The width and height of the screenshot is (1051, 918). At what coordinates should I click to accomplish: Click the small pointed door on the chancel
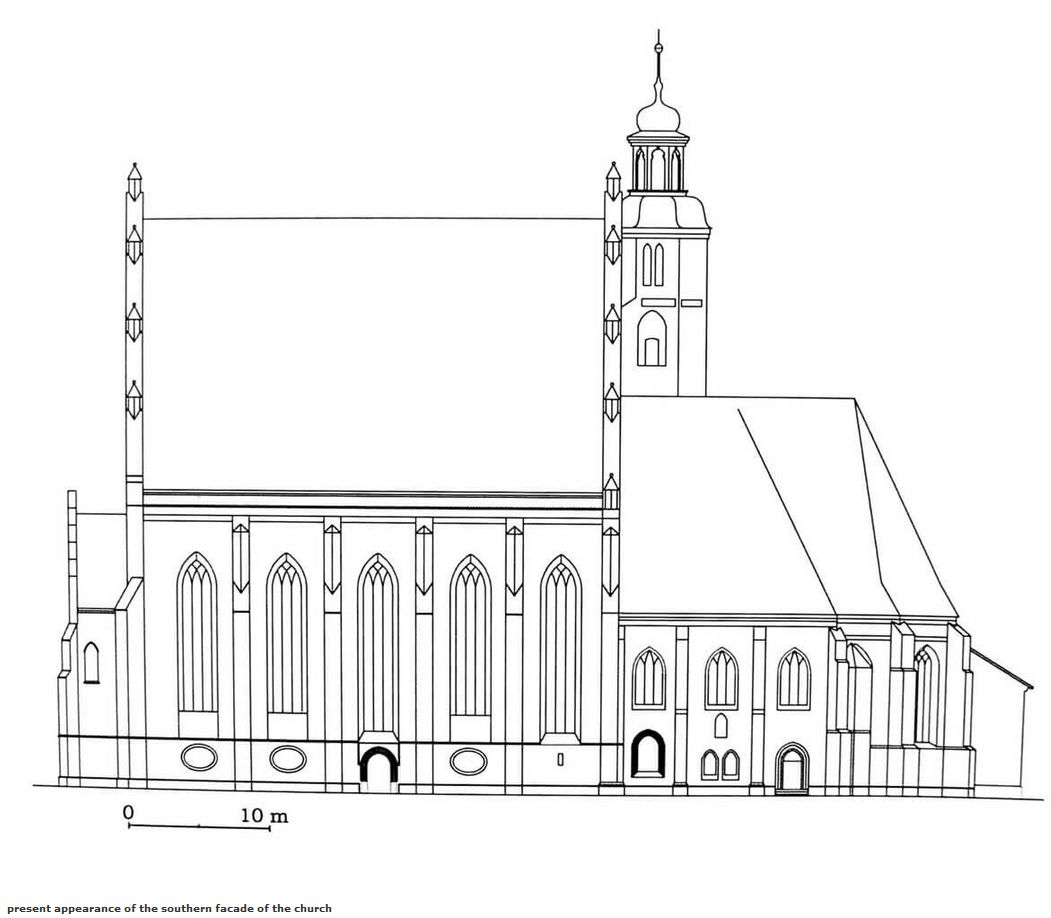click(792, 768)
